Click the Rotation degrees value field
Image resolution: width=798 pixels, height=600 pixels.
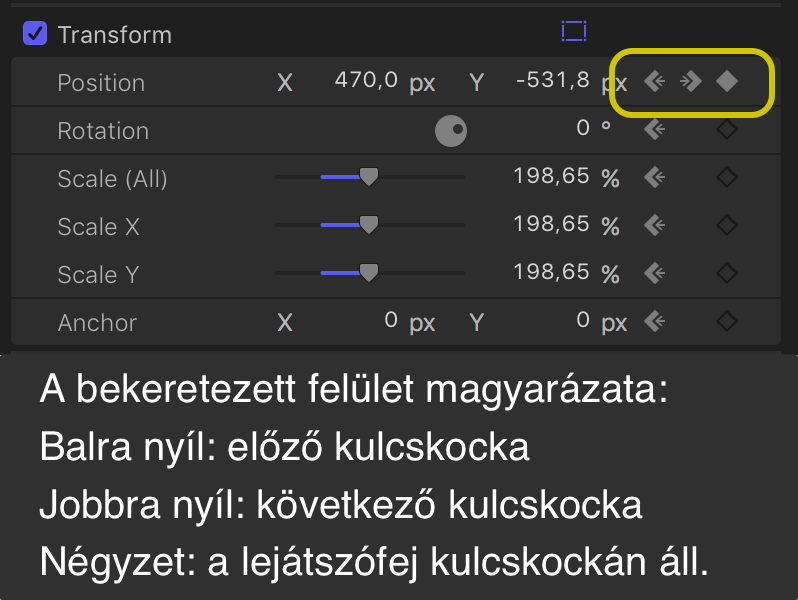[583, 128]
